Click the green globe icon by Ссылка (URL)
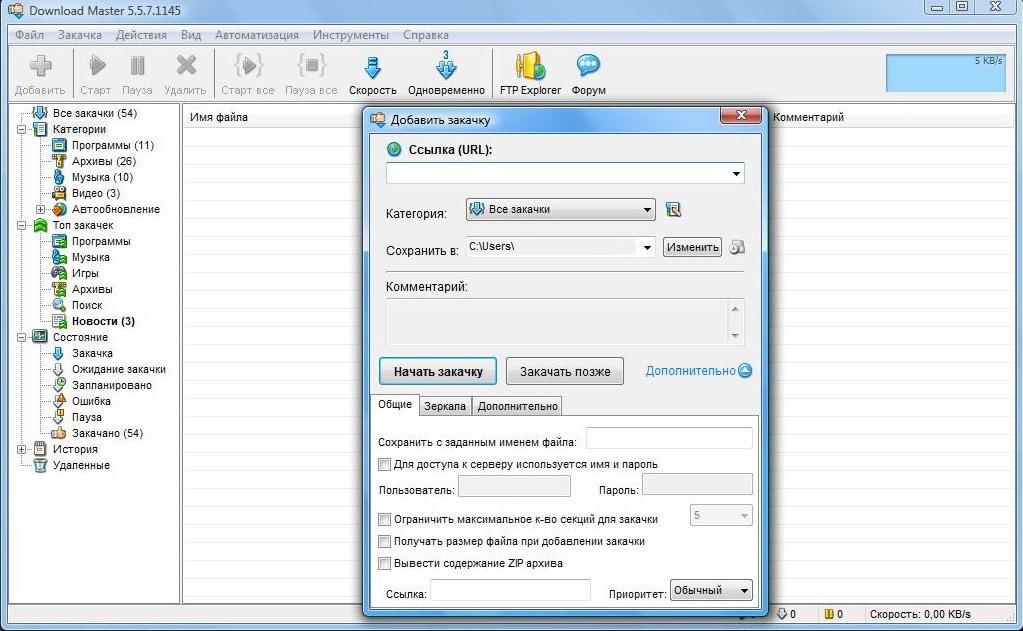Screen dimensions: 1023x631 pyautogui.click(x=394, y=149)
